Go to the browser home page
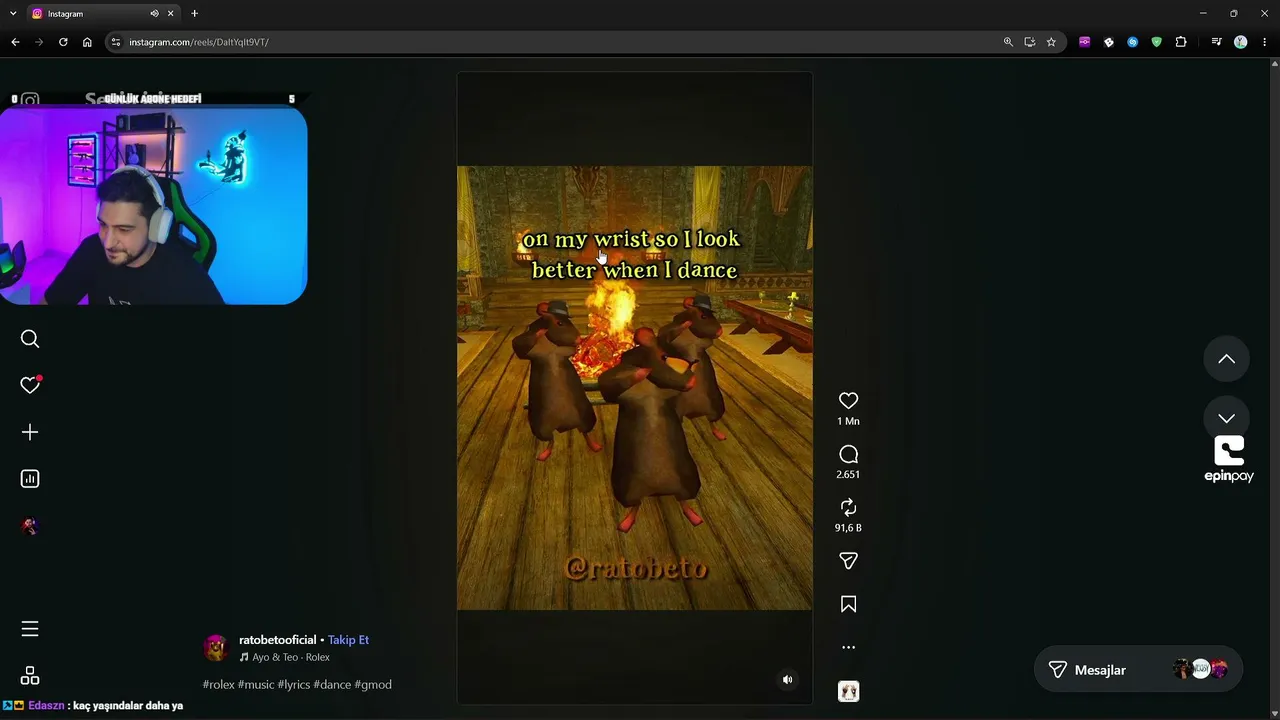The image size is (1280, 720). coord(87,42)
